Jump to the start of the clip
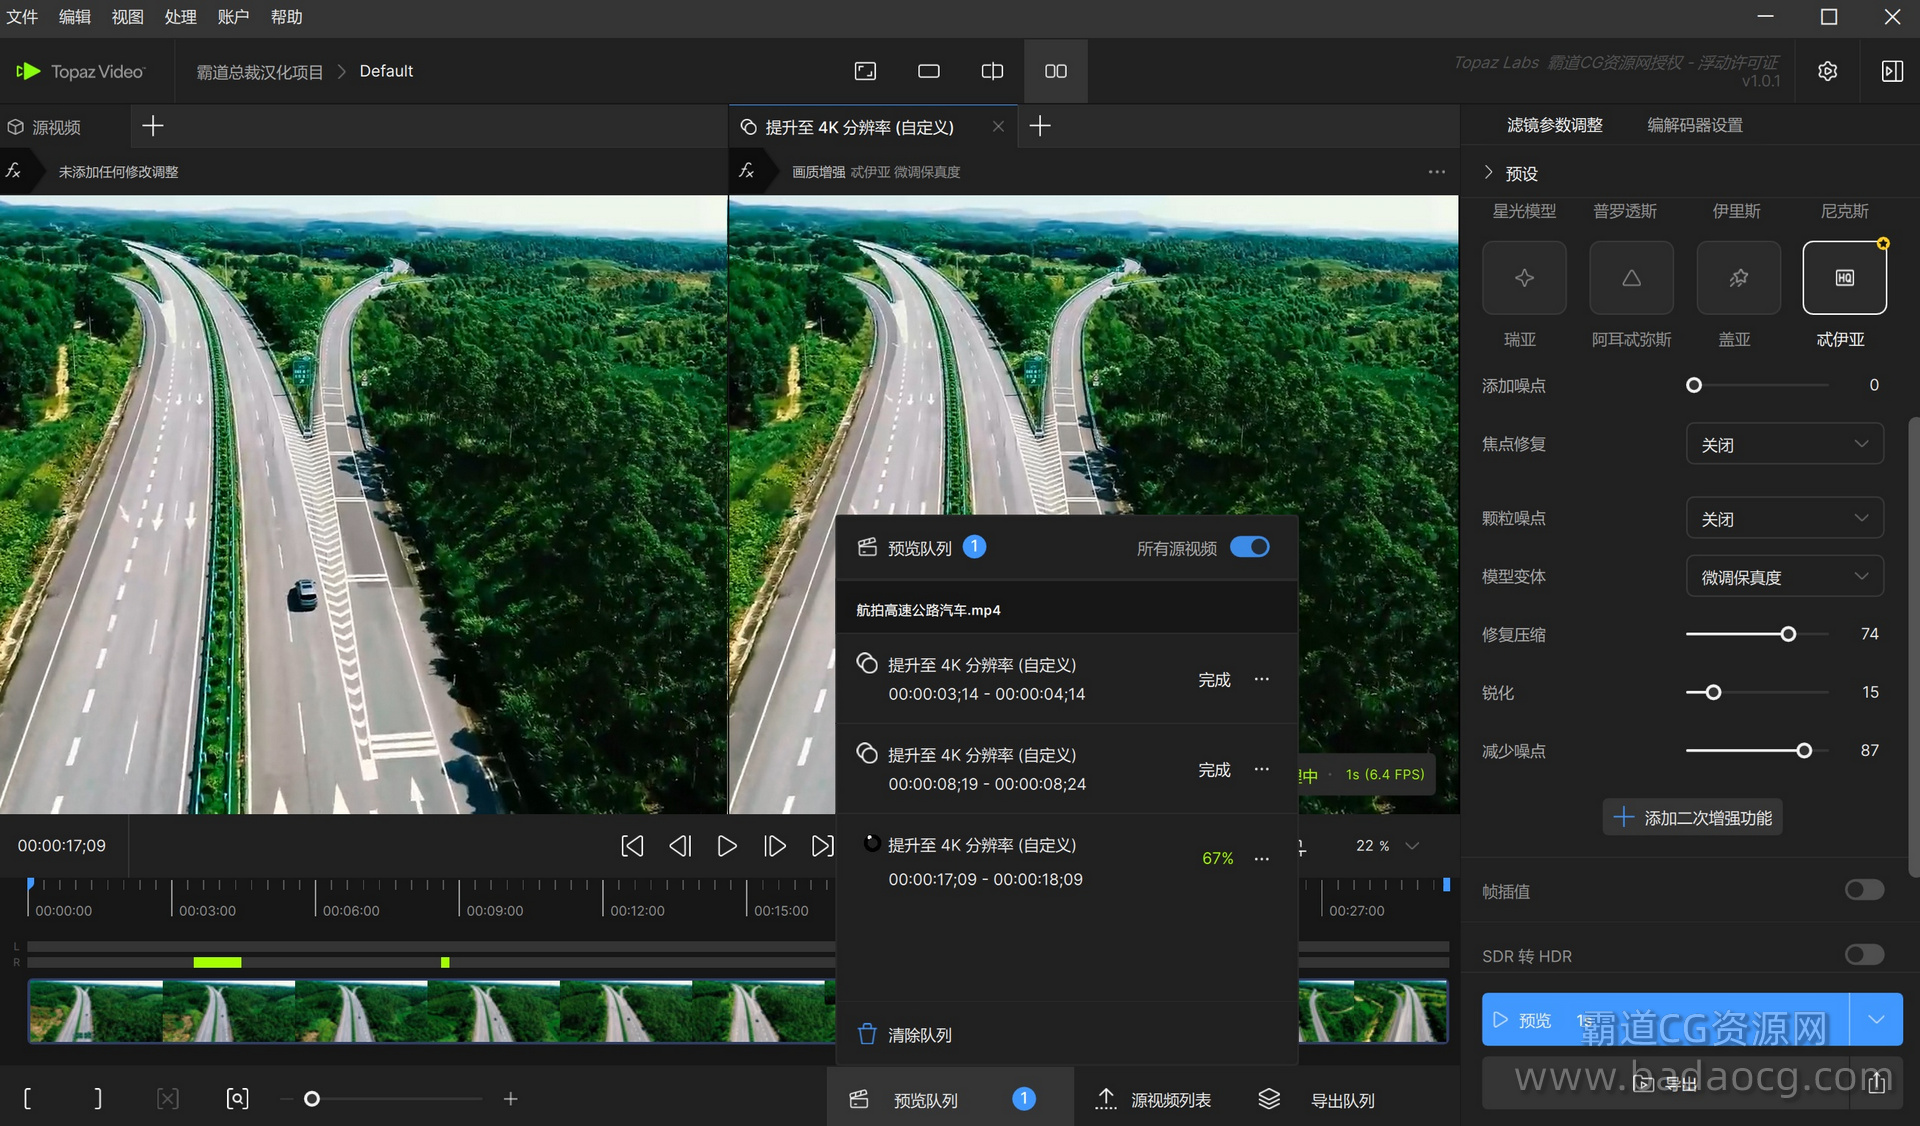The width and height of the screenshot is (1920, 1126). (632, 846)
